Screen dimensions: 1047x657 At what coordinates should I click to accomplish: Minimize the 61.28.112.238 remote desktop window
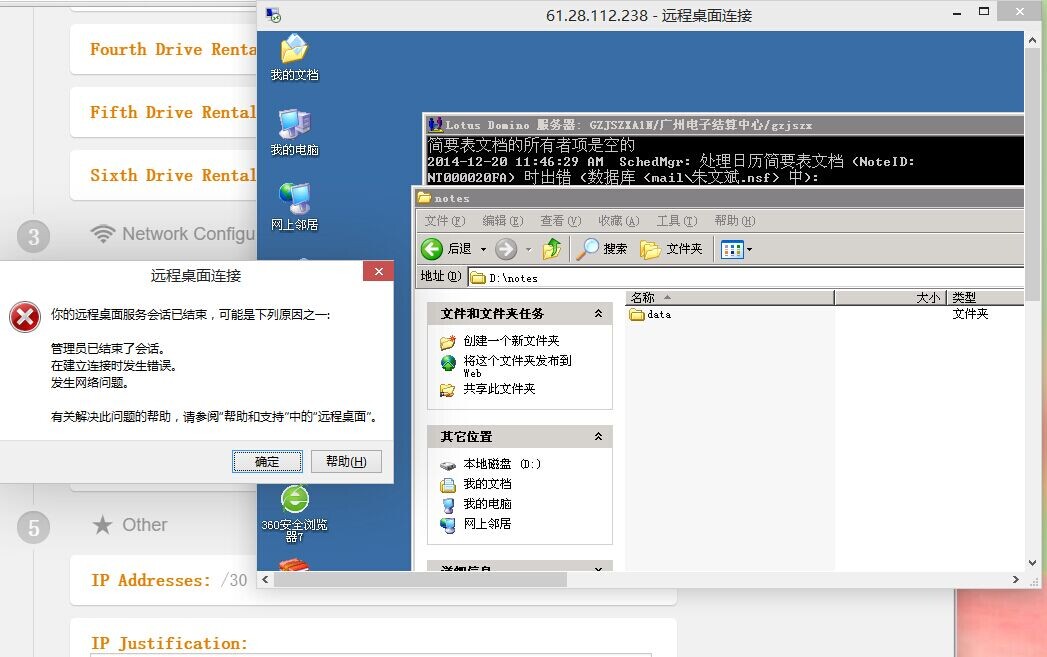(x=957, y=13)
